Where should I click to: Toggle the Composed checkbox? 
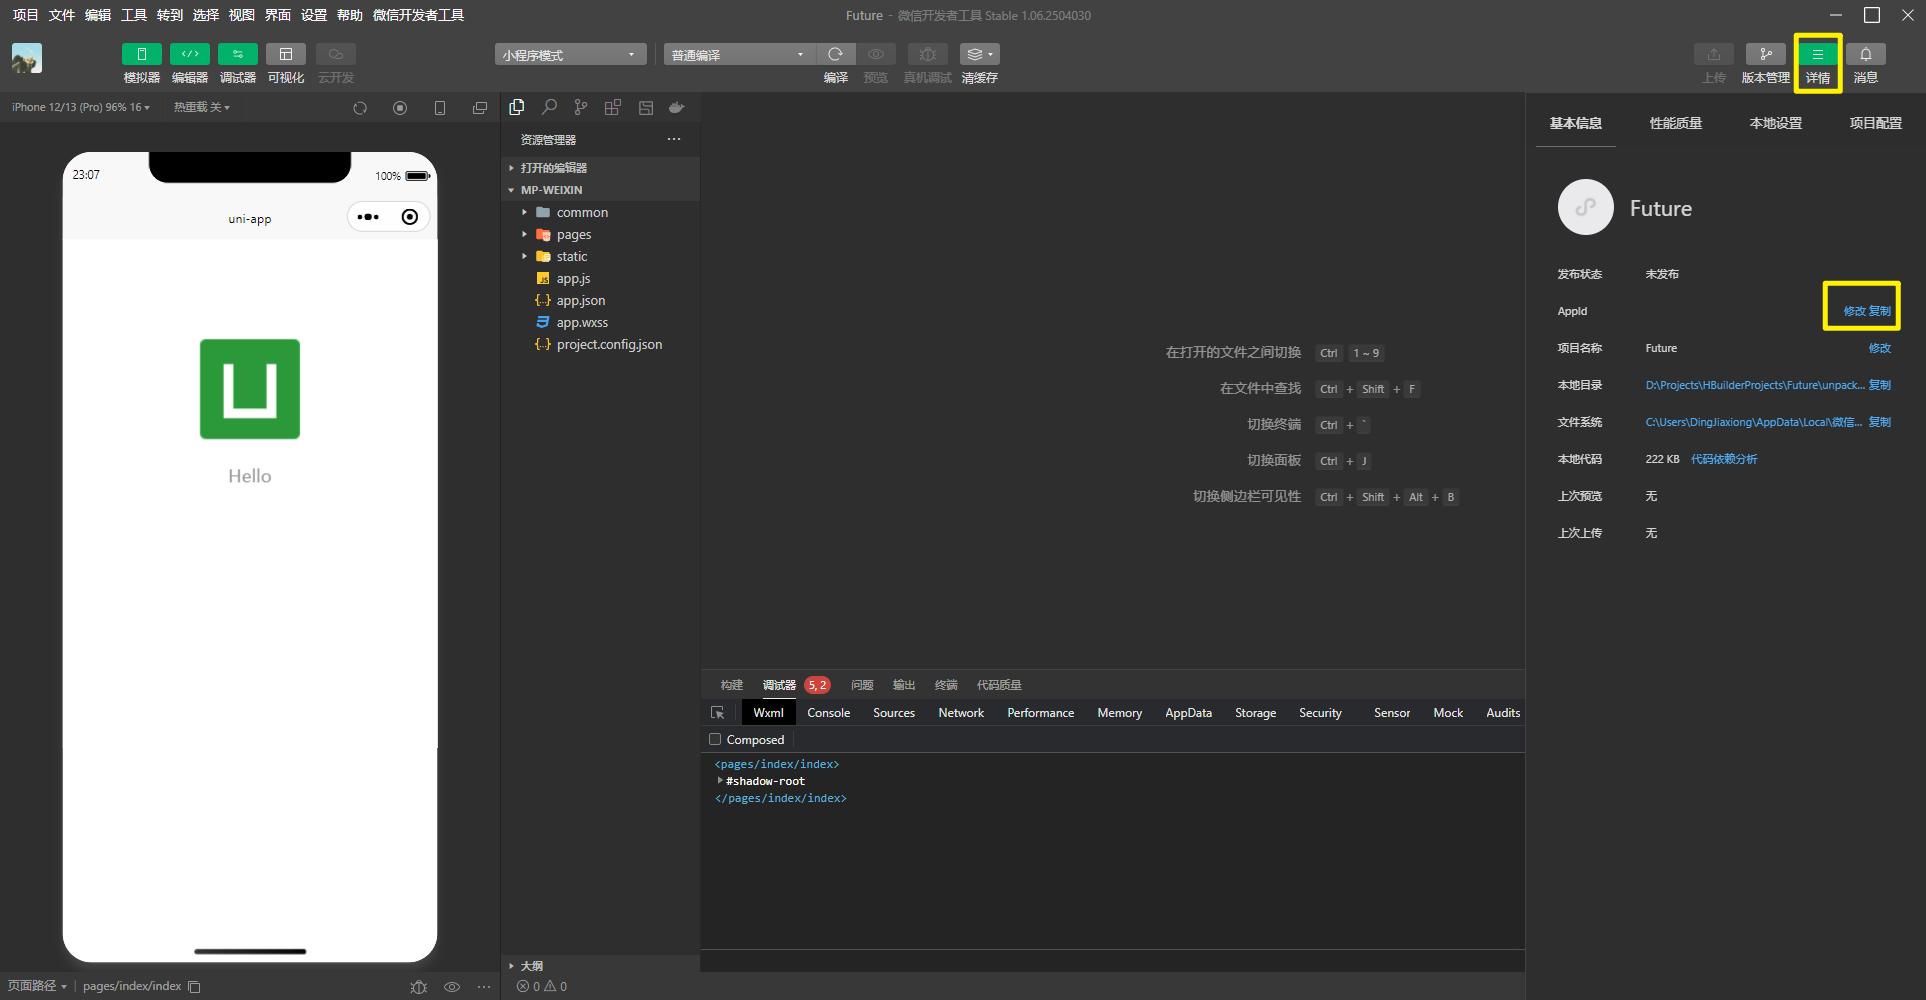(x=715, y=740)
